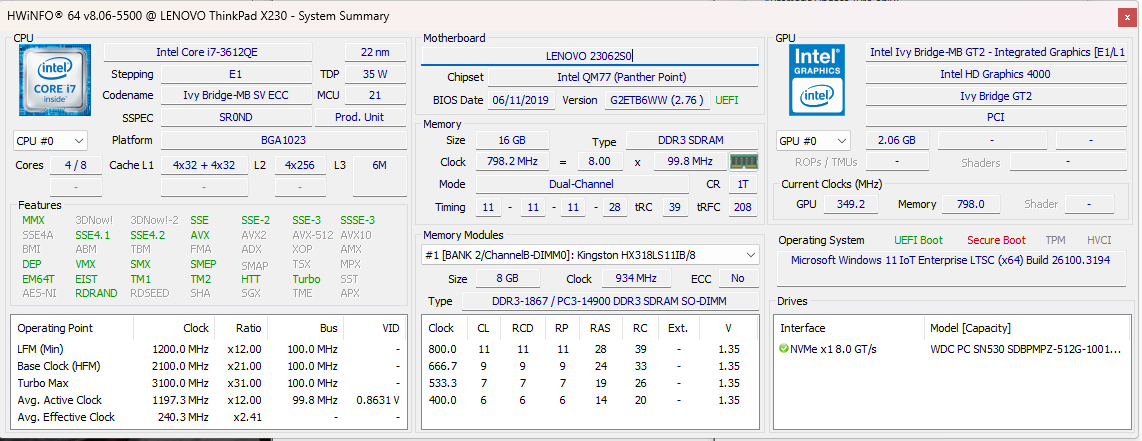Click the green UEFI Boot indicator

pyautogui.click(x=918, y=240)
